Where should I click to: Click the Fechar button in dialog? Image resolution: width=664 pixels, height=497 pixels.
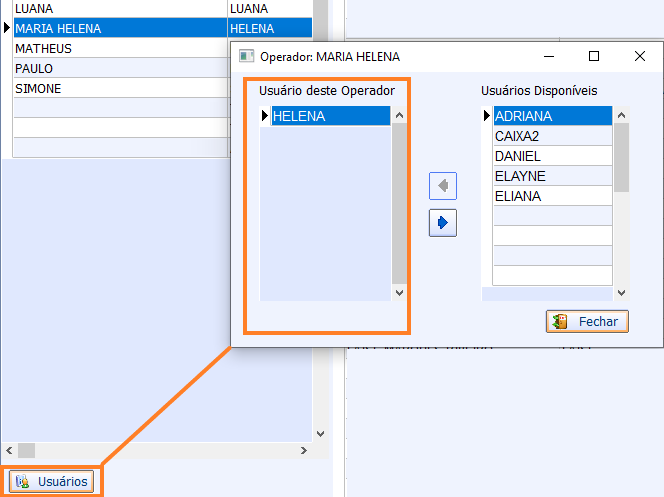587,321
